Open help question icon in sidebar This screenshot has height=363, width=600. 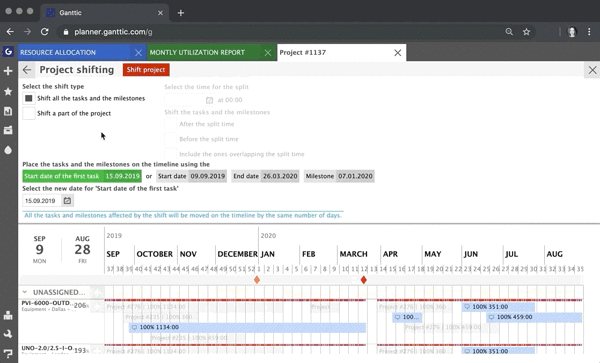click(8, 353)
